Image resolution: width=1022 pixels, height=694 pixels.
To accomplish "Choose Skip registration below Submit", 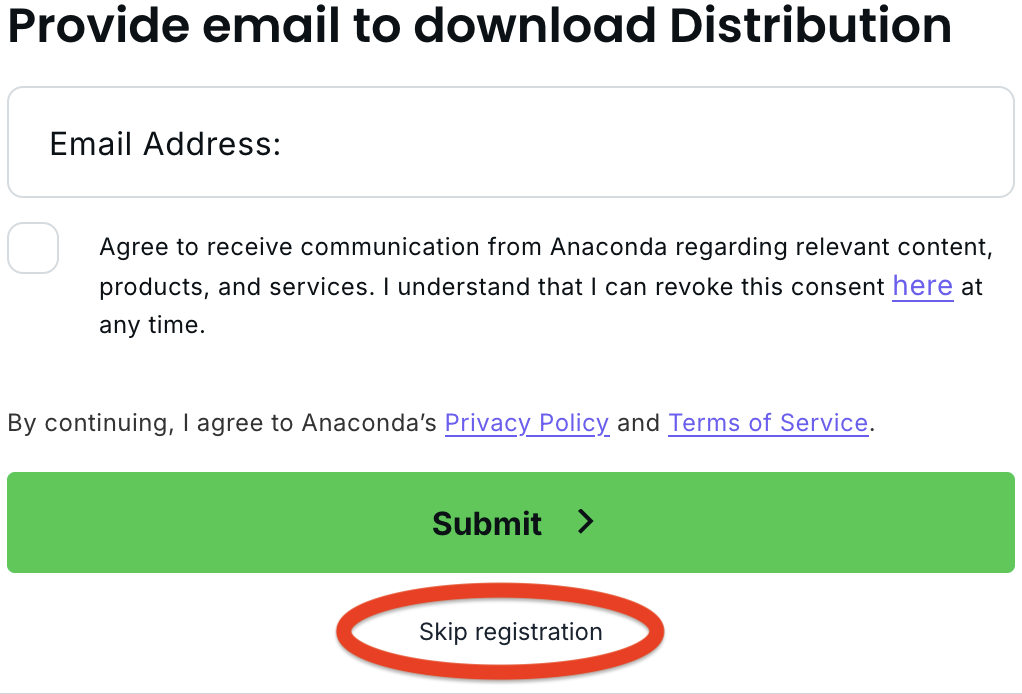I will 510,631.
